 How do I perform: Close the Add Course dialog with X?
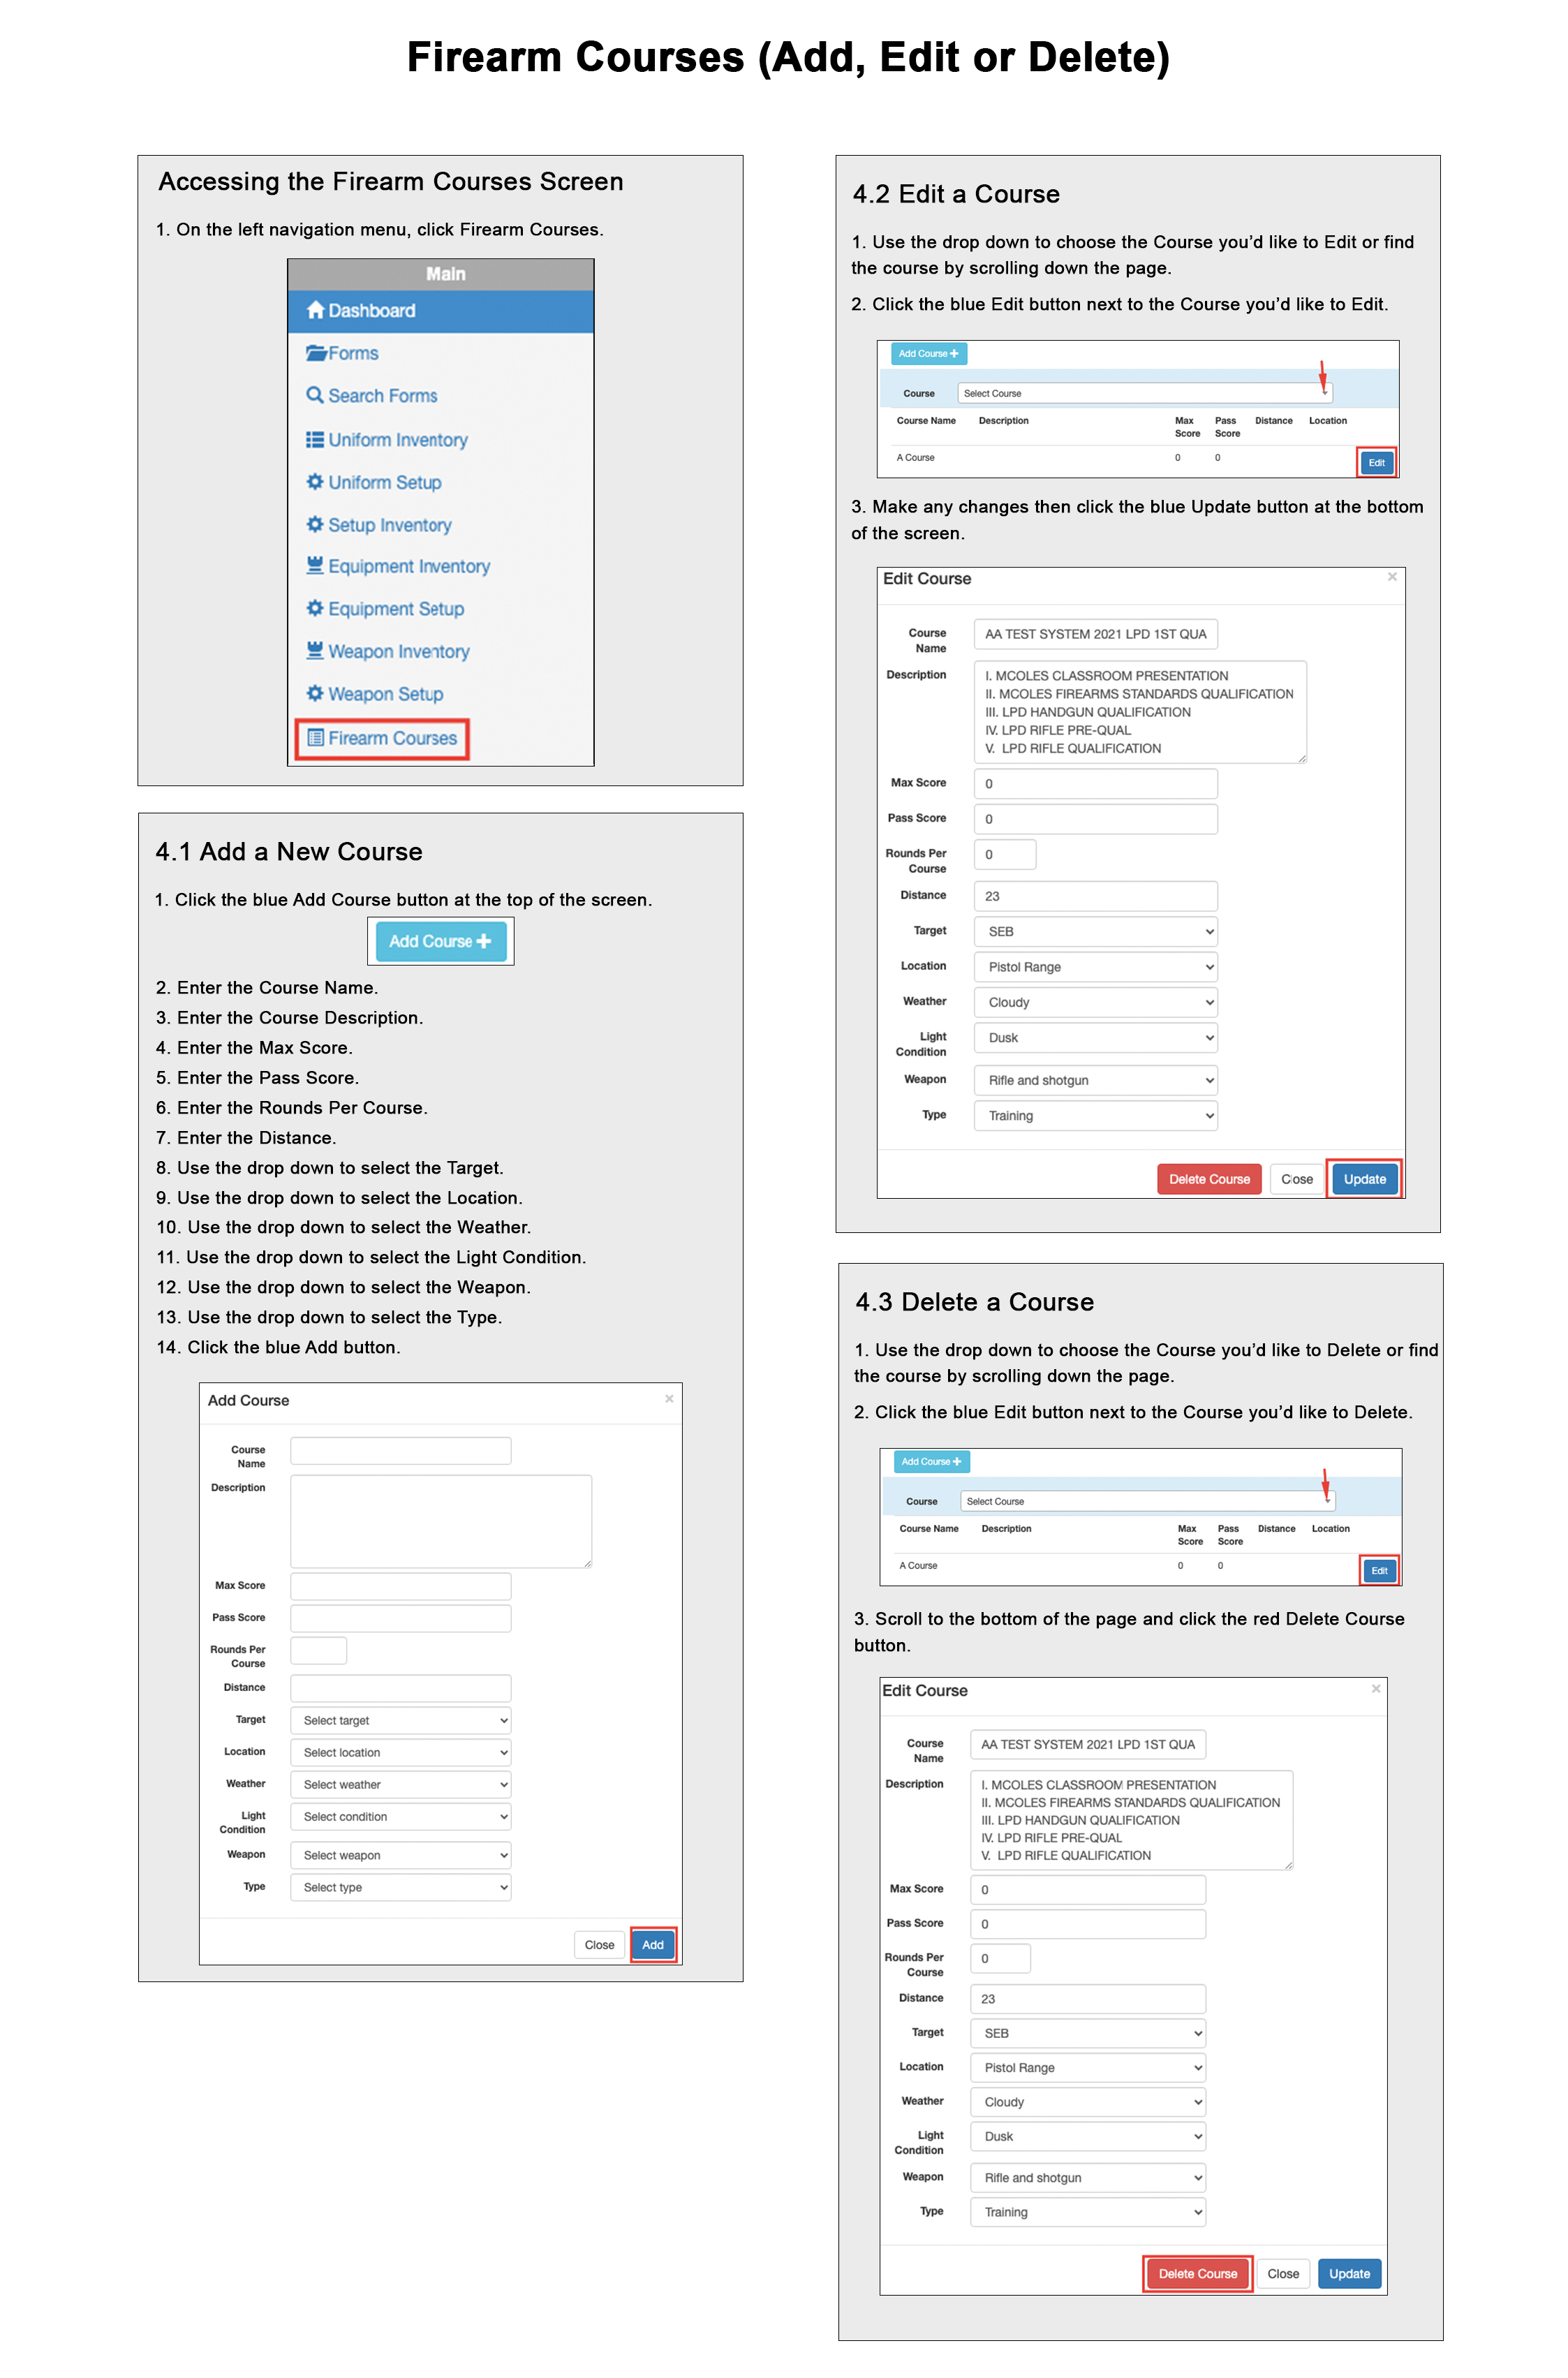tap(669, 1399)
